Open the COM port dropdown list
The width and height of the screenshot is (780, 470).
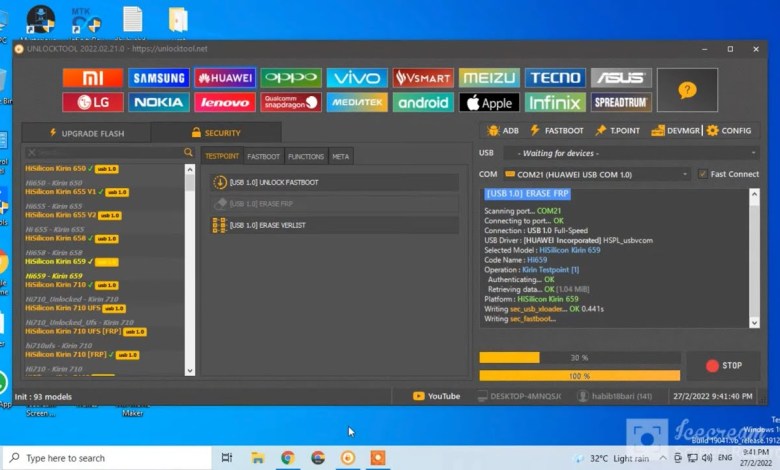click(596, 174)
